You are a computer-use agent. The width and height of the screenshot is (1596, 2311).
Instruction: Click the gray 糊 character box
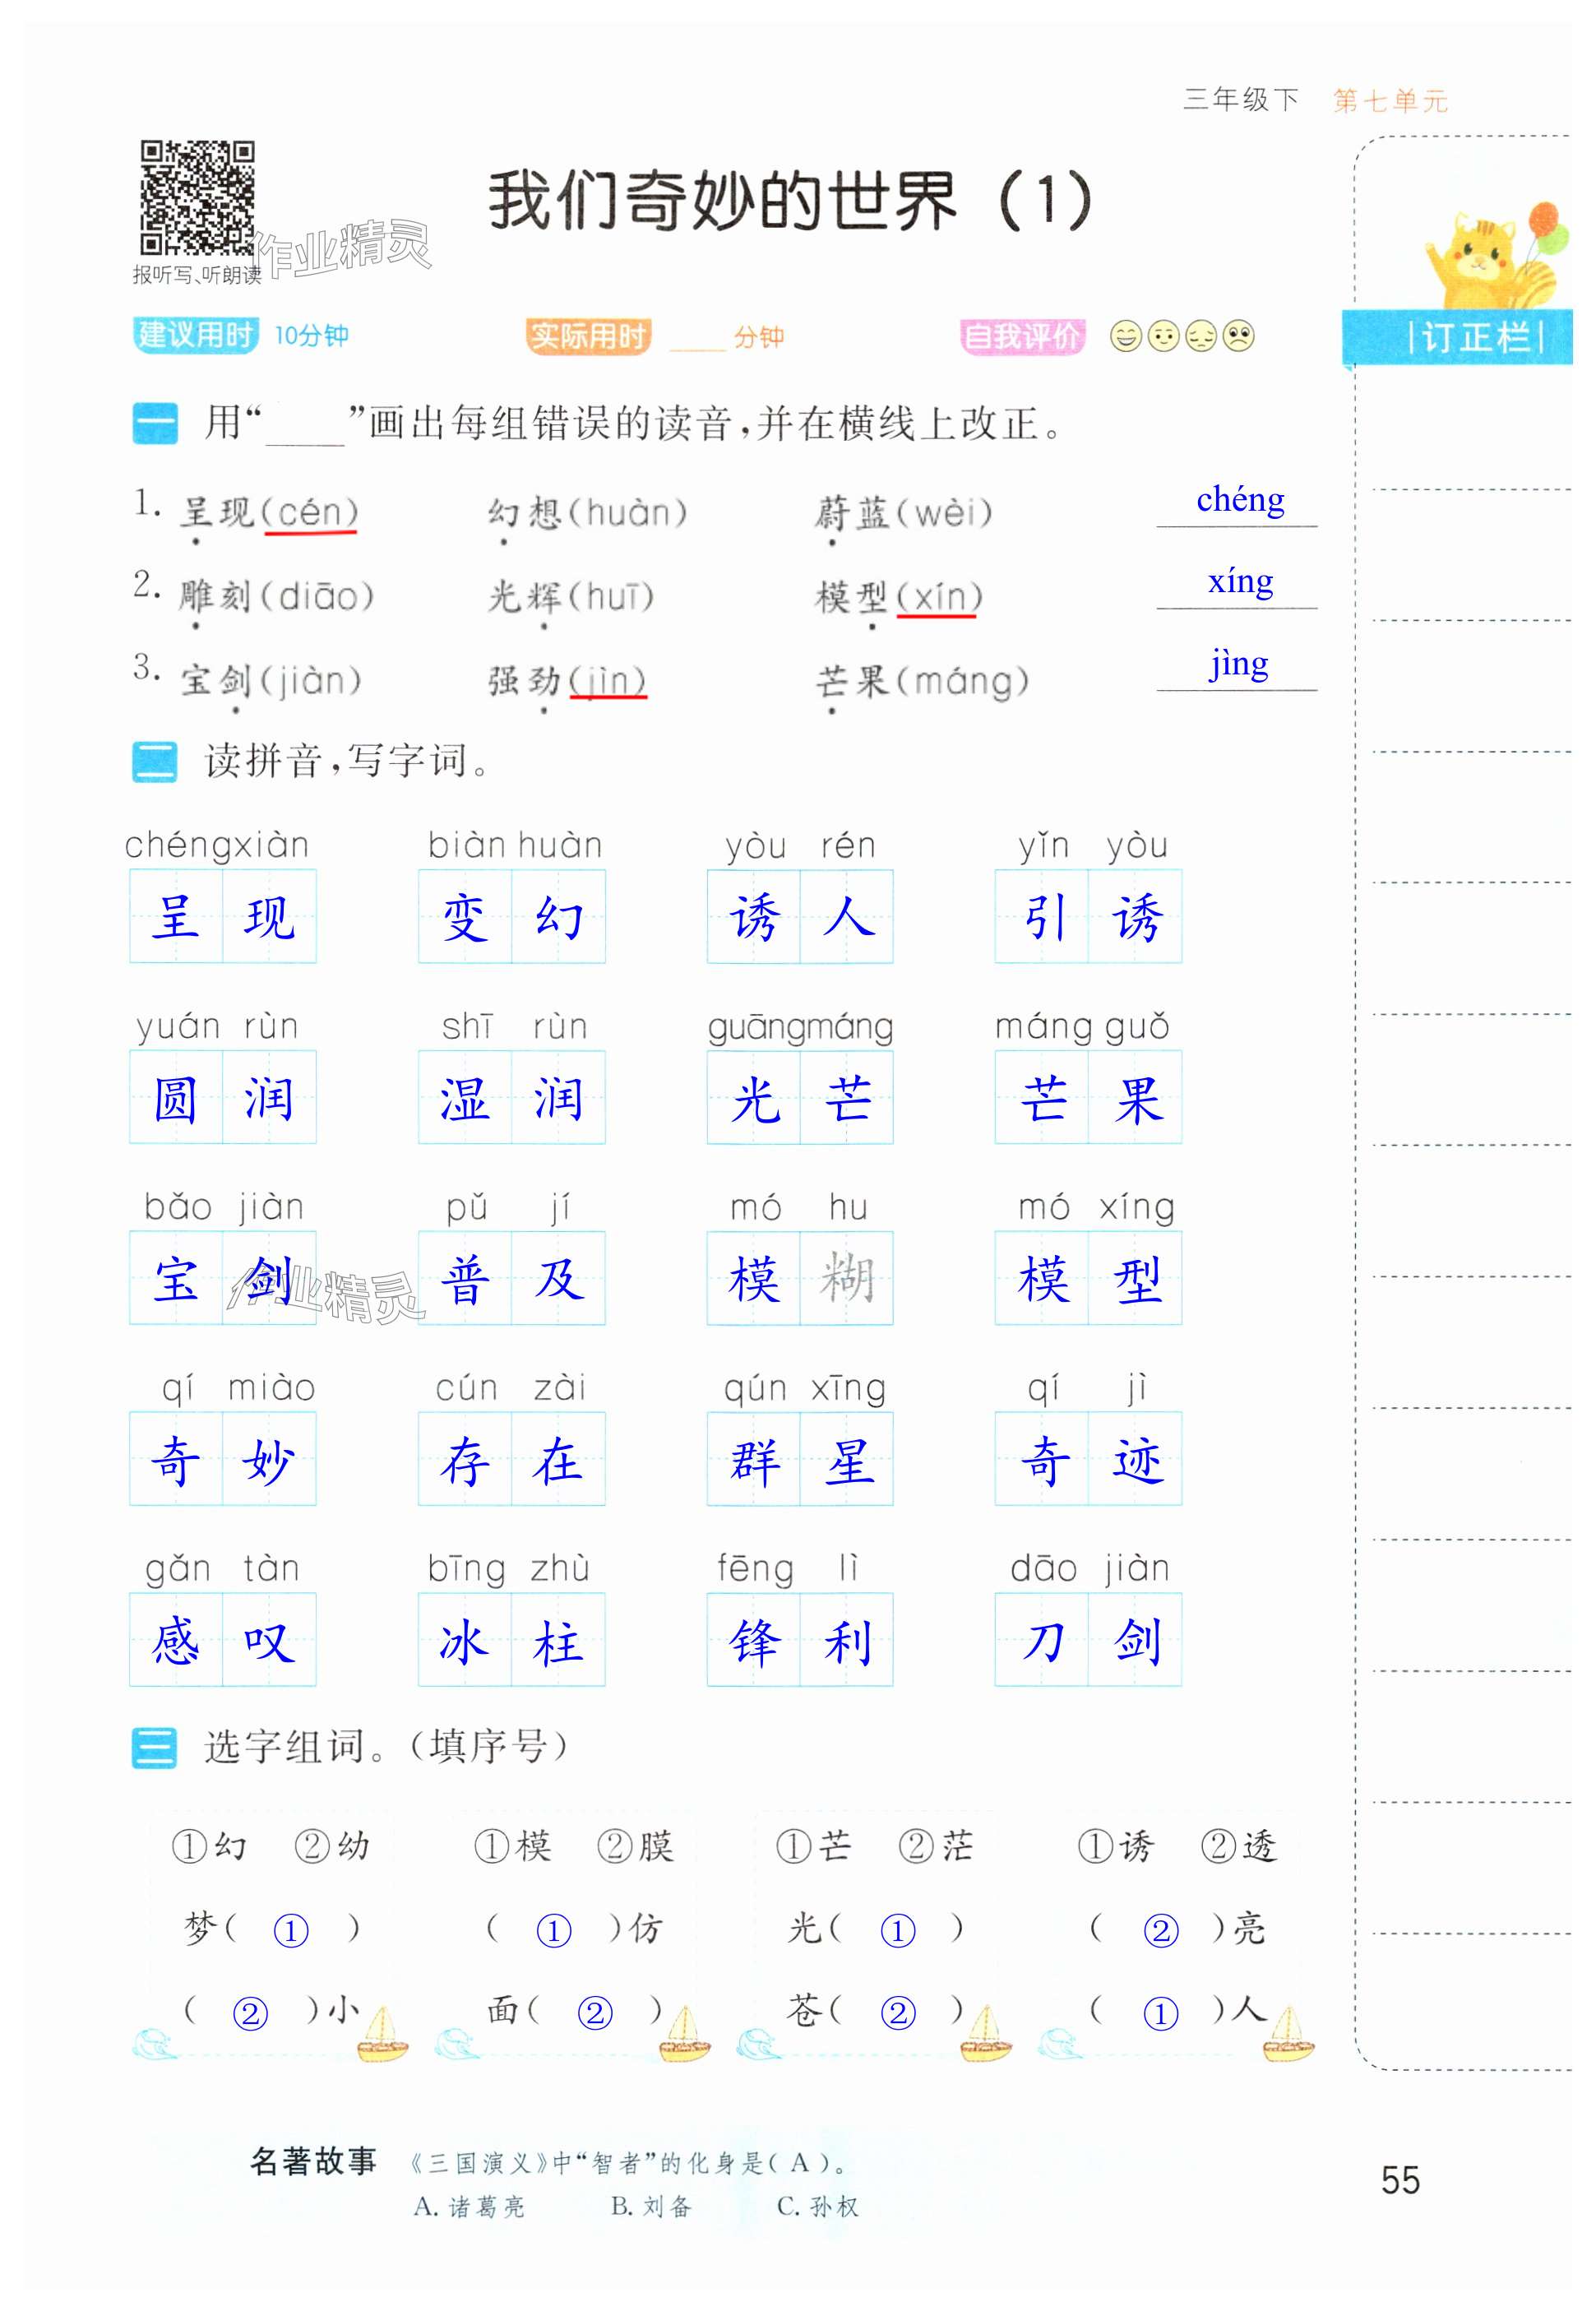[x=847, y=1278]
